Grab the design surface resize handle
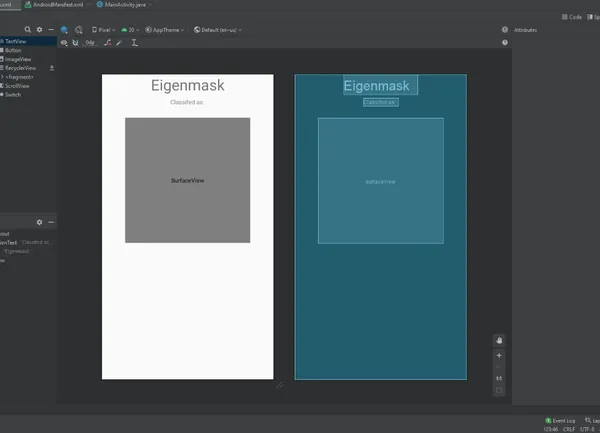600x433 pixels. [280, 385]
